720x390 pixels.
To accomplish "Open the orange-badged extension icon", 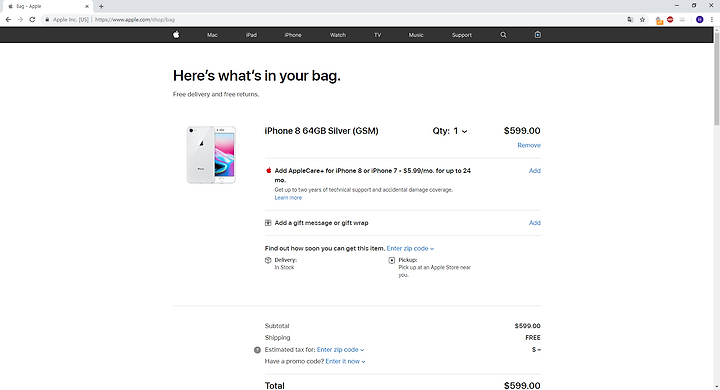I will (x=659, y=20).
